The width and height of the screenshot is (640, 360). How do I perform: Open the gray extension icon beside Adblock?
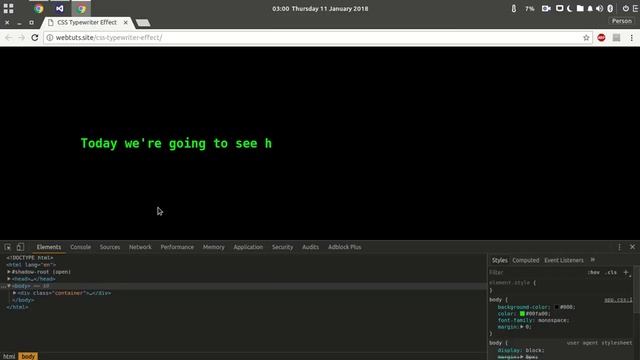tap(616, 38)
